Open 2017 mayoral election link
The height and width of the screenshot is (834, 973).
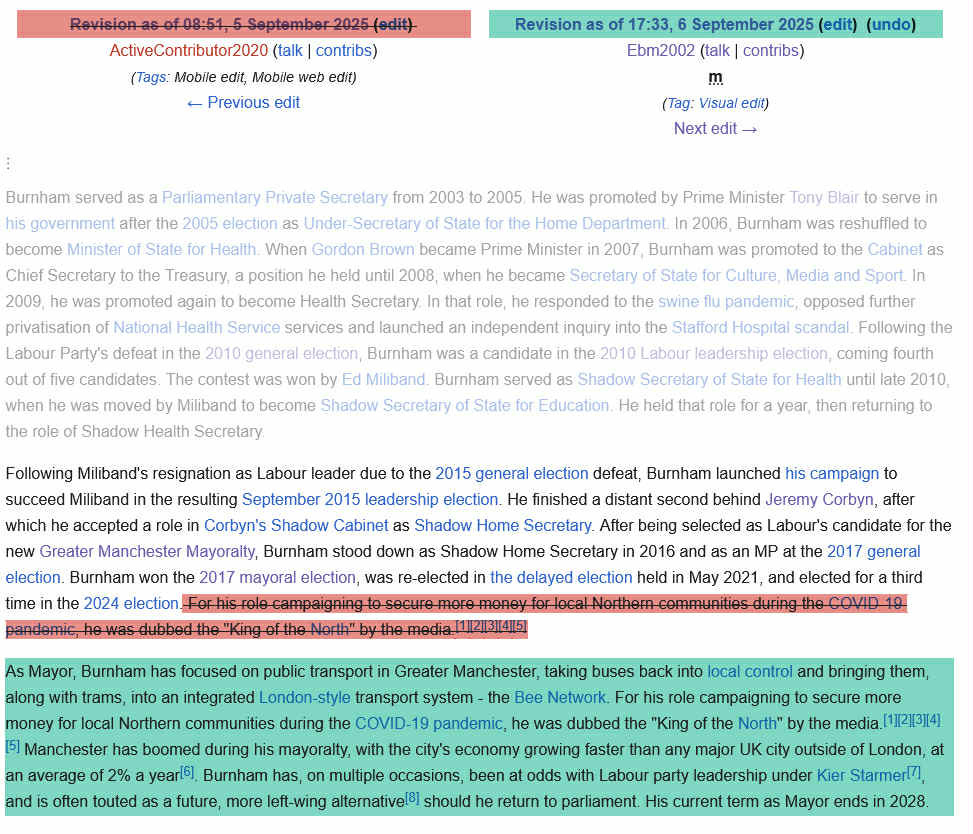[277, 578]
